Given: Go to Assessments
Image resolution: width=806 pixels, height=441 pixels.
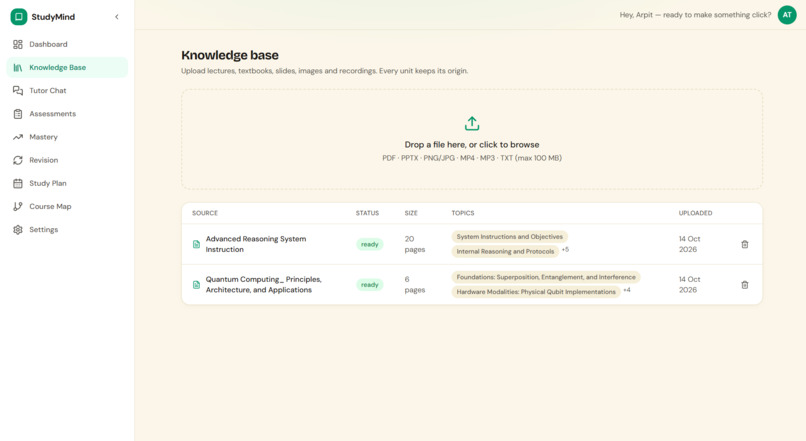Looking at the screenshot, I should (x=67, y=114).
